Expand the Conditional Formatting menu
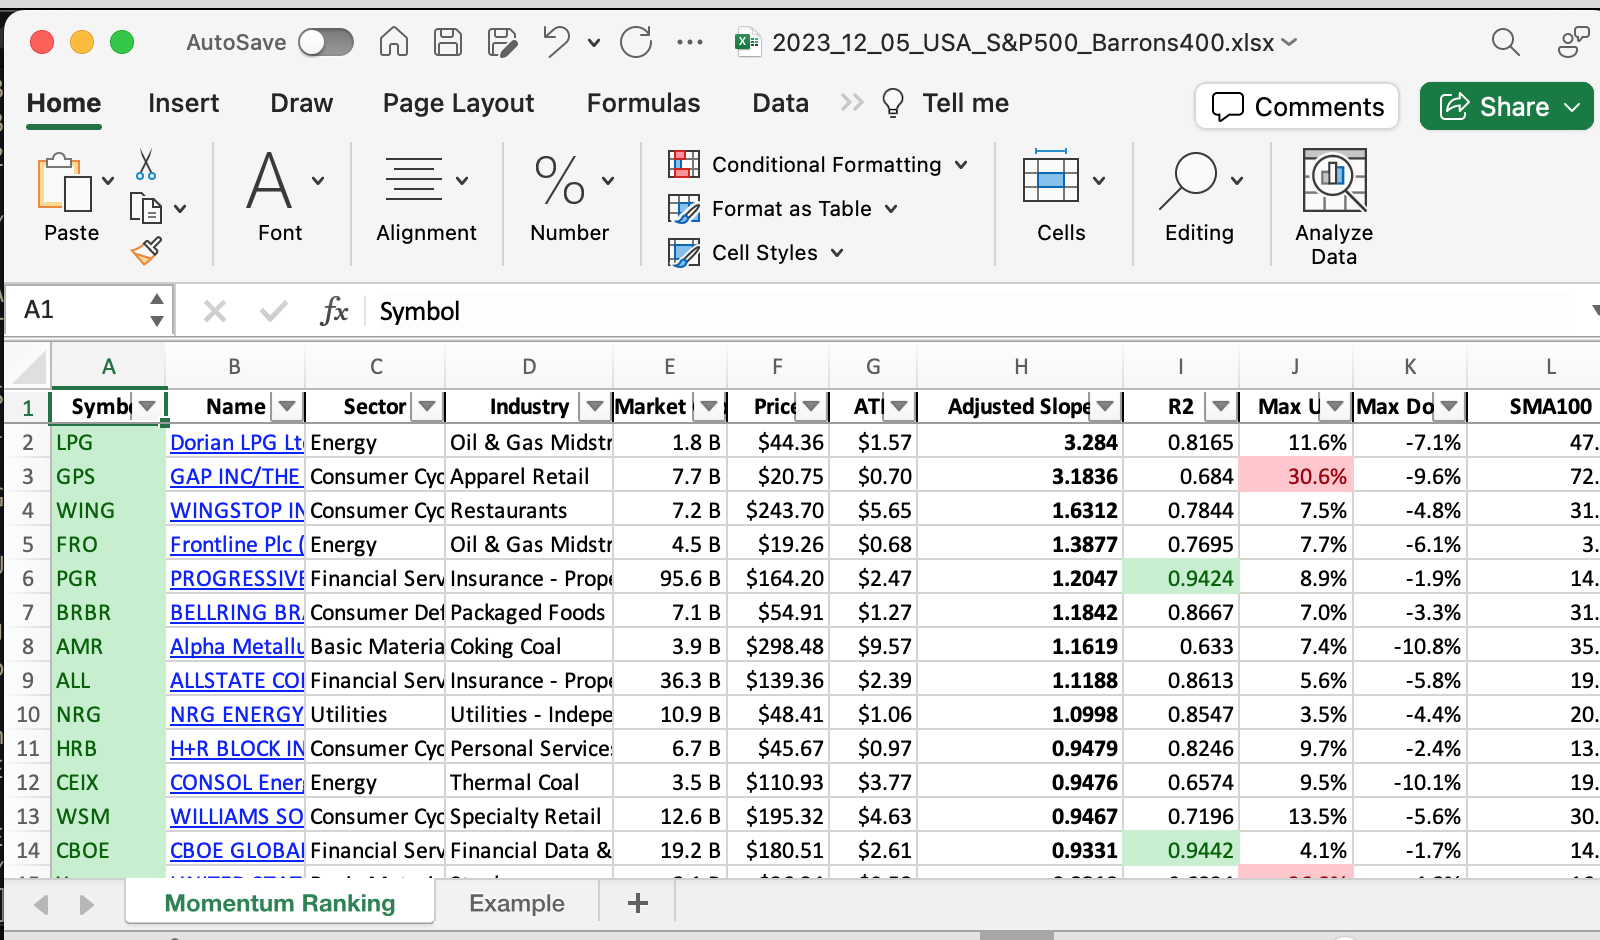This screenshot has height=940, width=1600. click(818, 165)
